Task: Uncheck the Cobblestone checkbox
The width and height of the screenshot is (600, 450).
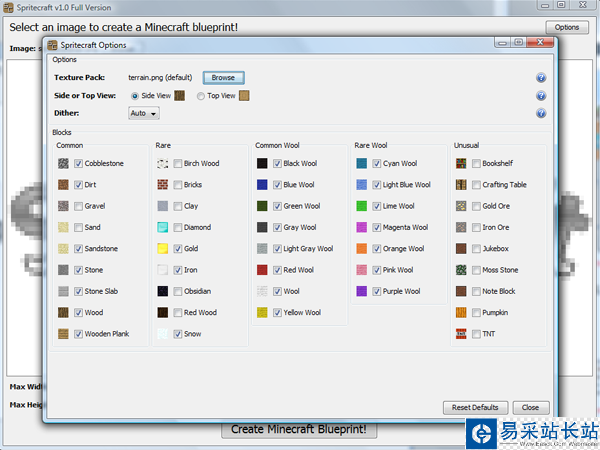Action: [78, 163]
